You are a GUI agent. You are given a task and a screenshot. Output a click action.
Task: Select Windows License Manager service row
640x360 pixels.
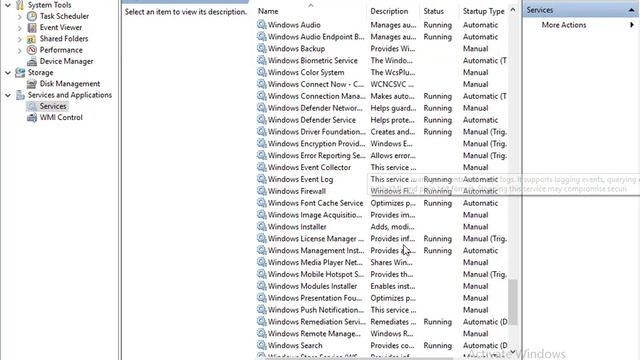pos(382,238)
